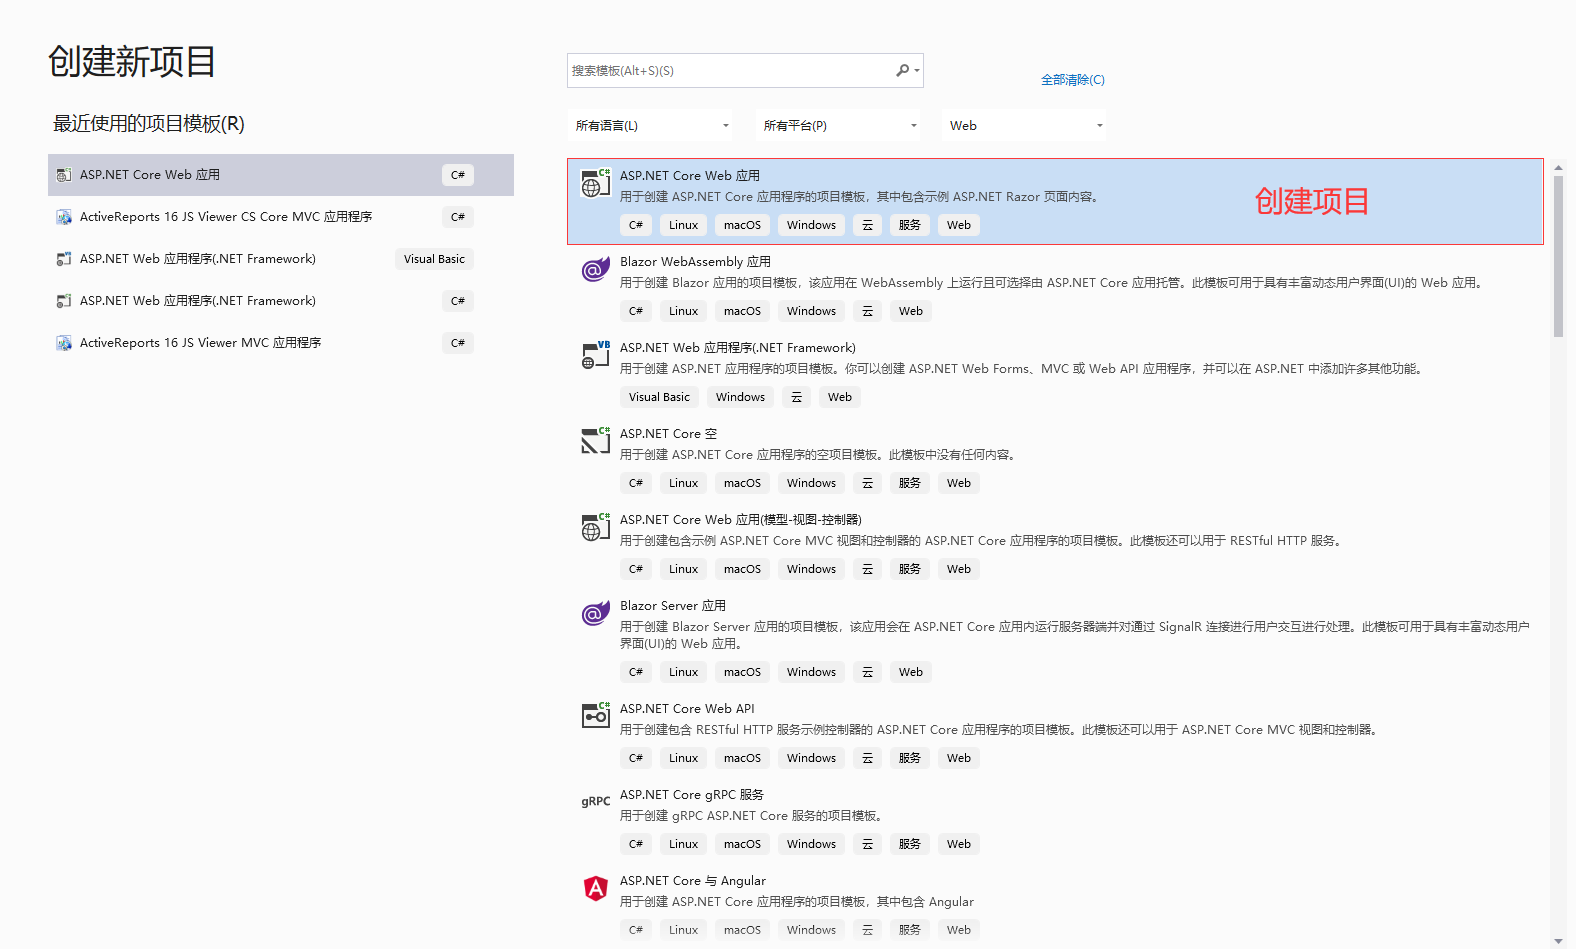Click the ASP.NET Core 空 template icon
This screenshot has height=949, width=1576.
coord(596,441)
